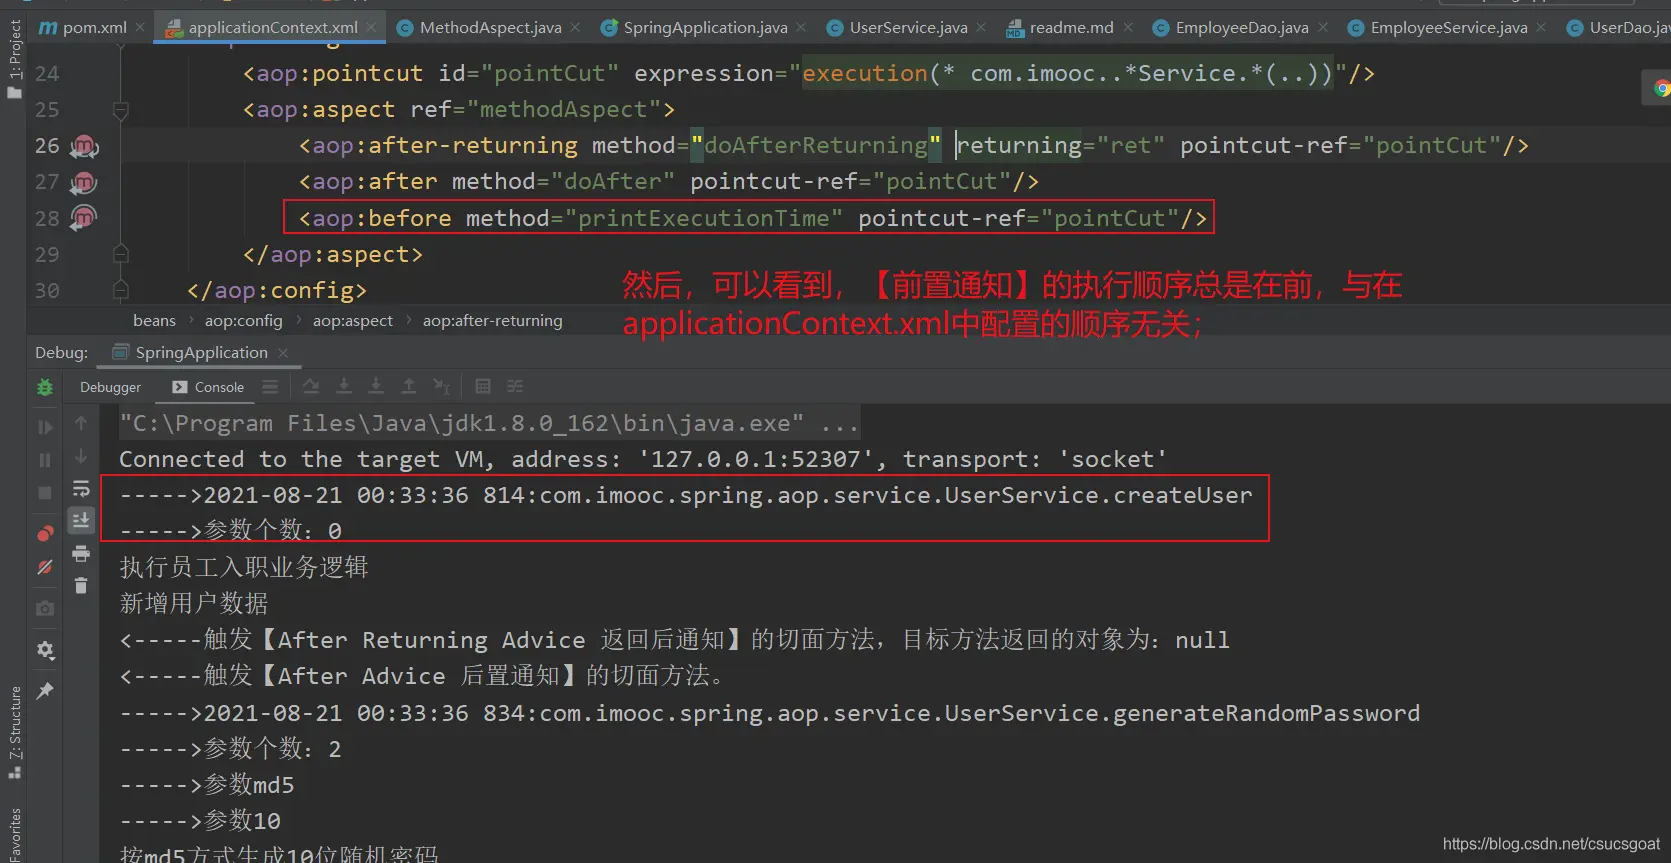The height and width of the screenshot is (863, 1671).
Task: Open debug settings gear menu
Action: point(45,650)
